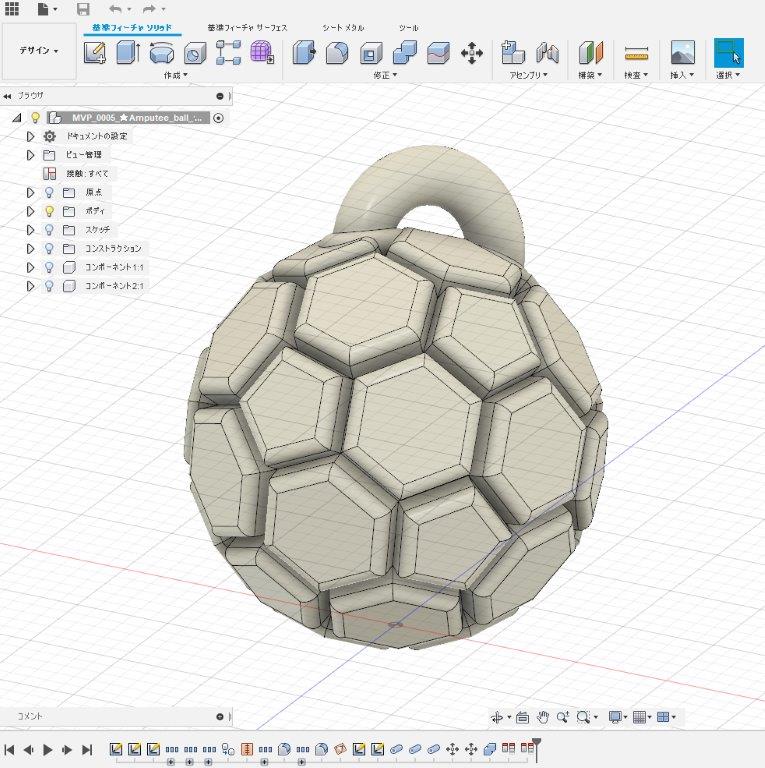Click the Undo arrow
The height and width of the screenshot is (768, 765).
[x=115, y=9]
